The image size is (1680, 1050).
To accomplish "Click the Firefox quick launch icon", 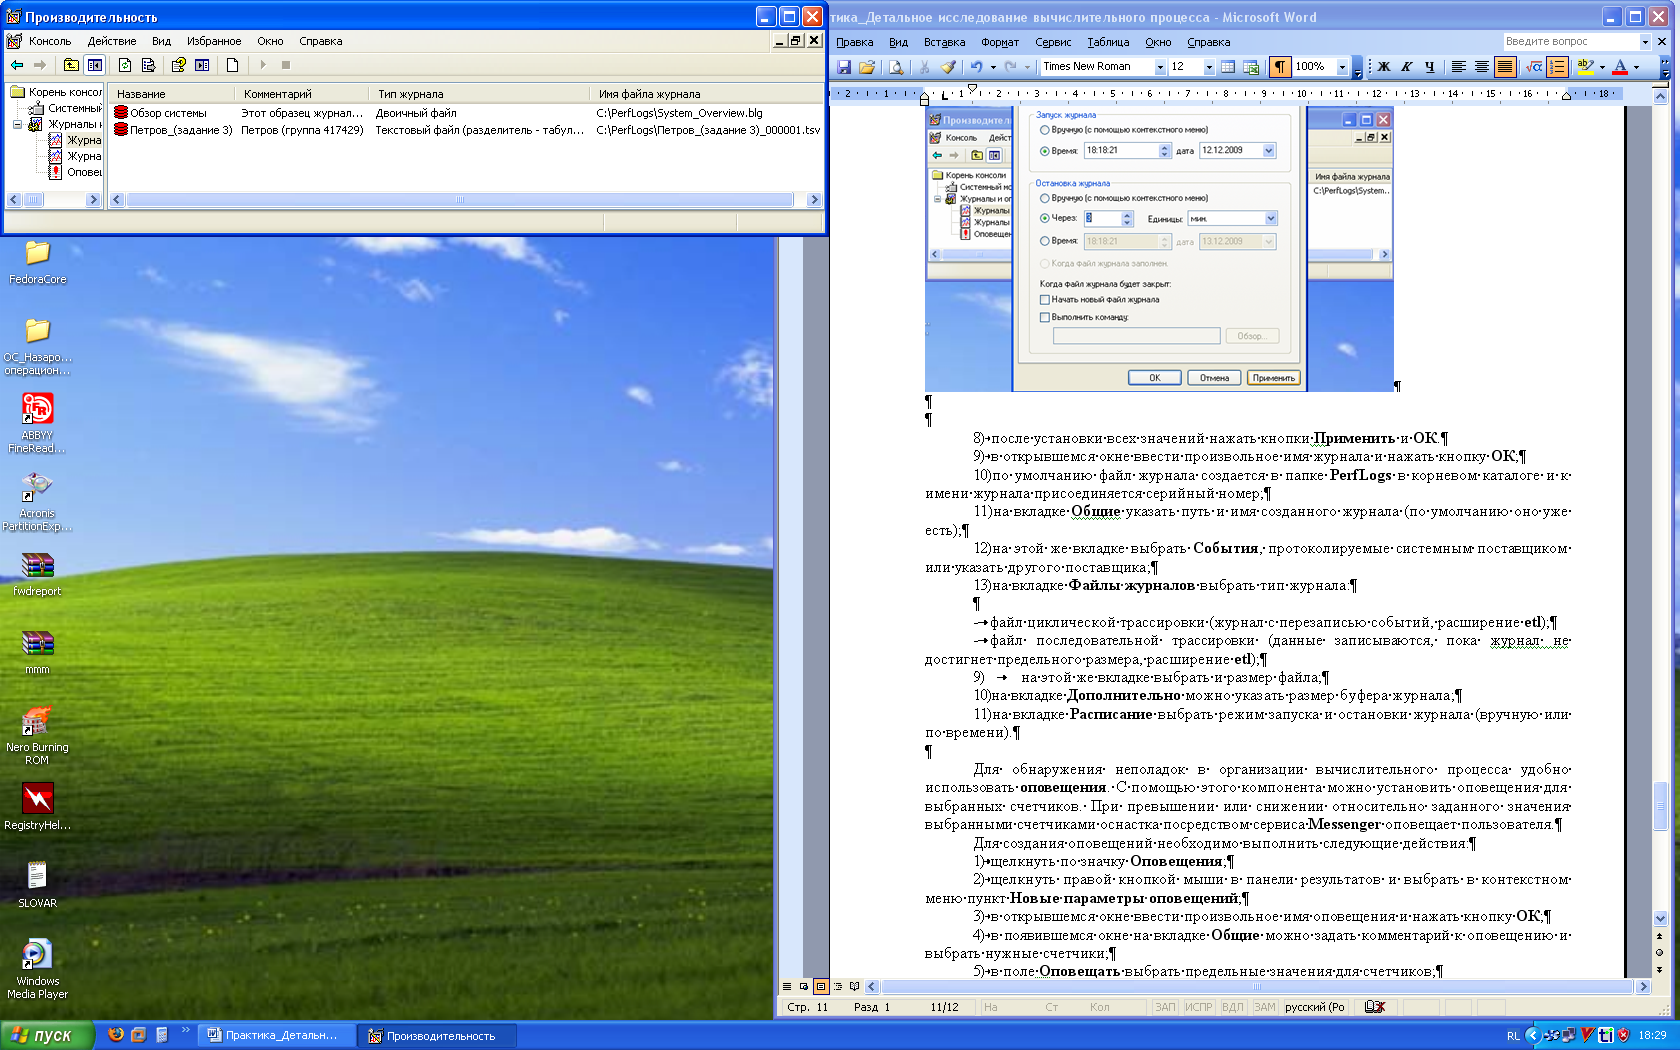I will pos(116,1035).
